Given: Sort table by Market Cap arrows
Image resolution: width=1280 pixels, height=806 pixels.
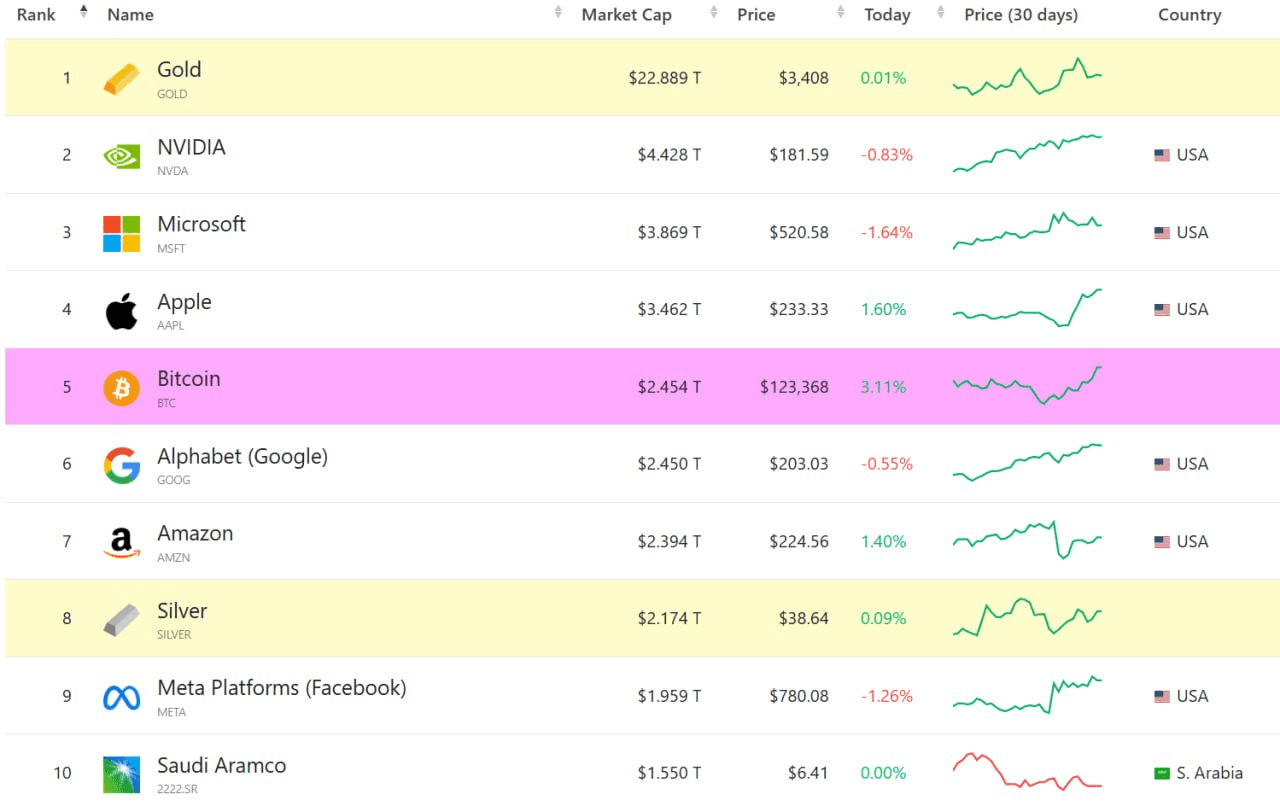Looking at the screenshot, I should click(714, 13).
